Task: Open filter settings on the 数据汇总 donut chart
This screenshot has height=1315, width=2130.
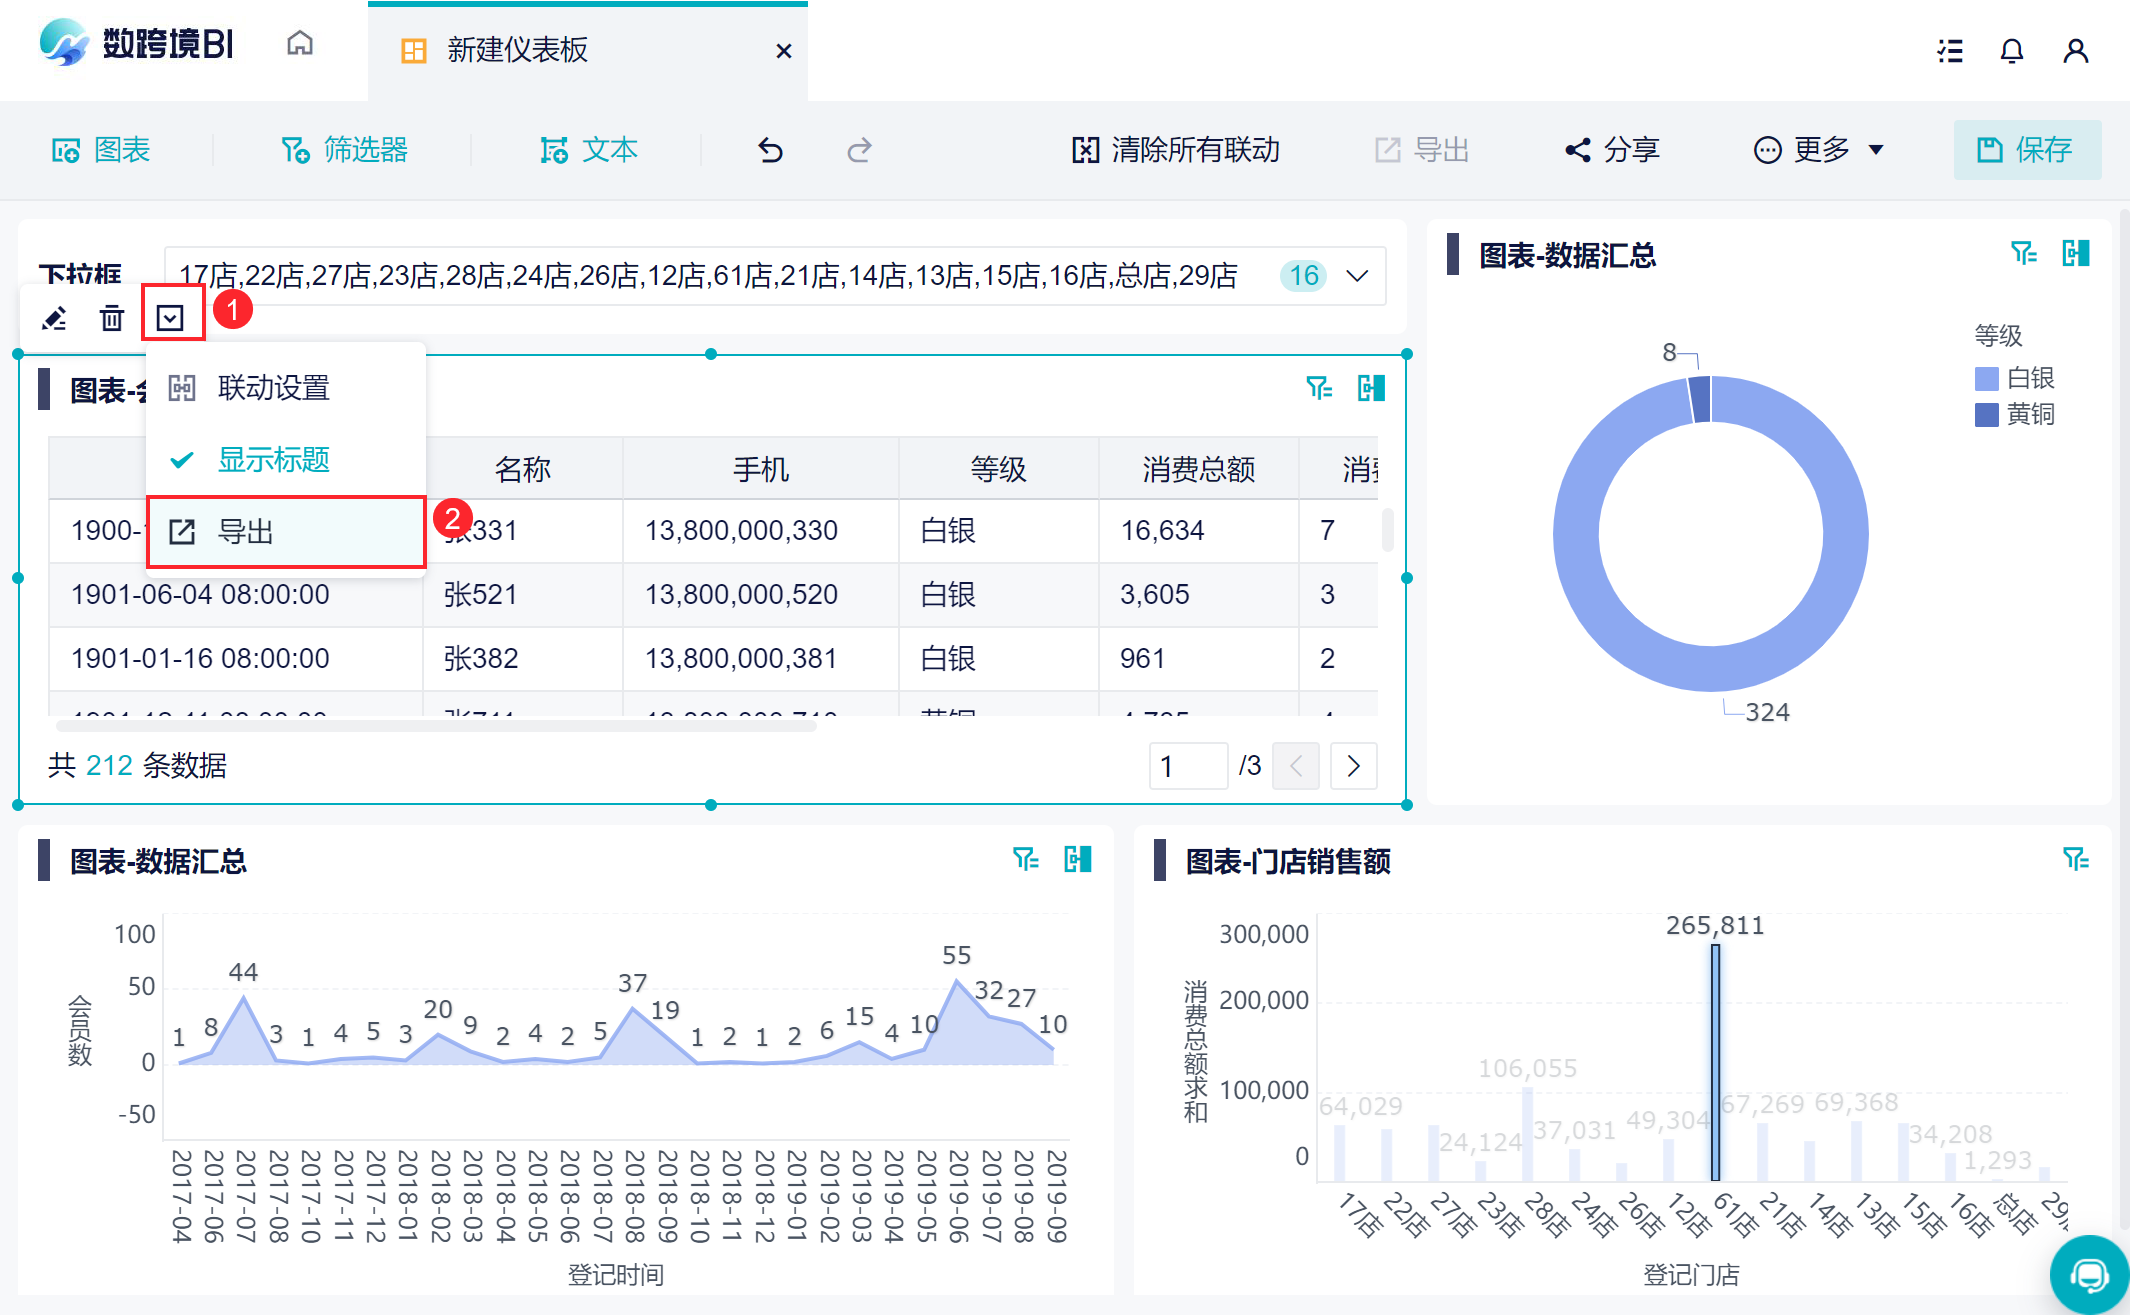Action: tap(2024, 254)
